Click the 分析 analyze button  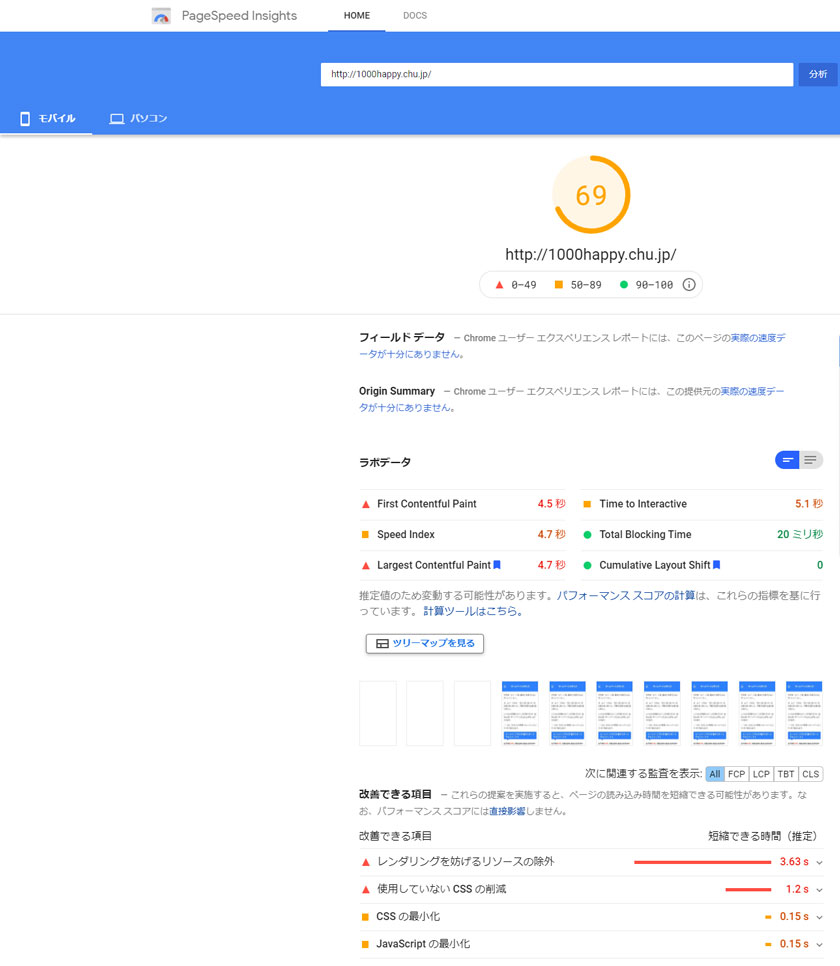pyautogui.click(x=818, y=75)
